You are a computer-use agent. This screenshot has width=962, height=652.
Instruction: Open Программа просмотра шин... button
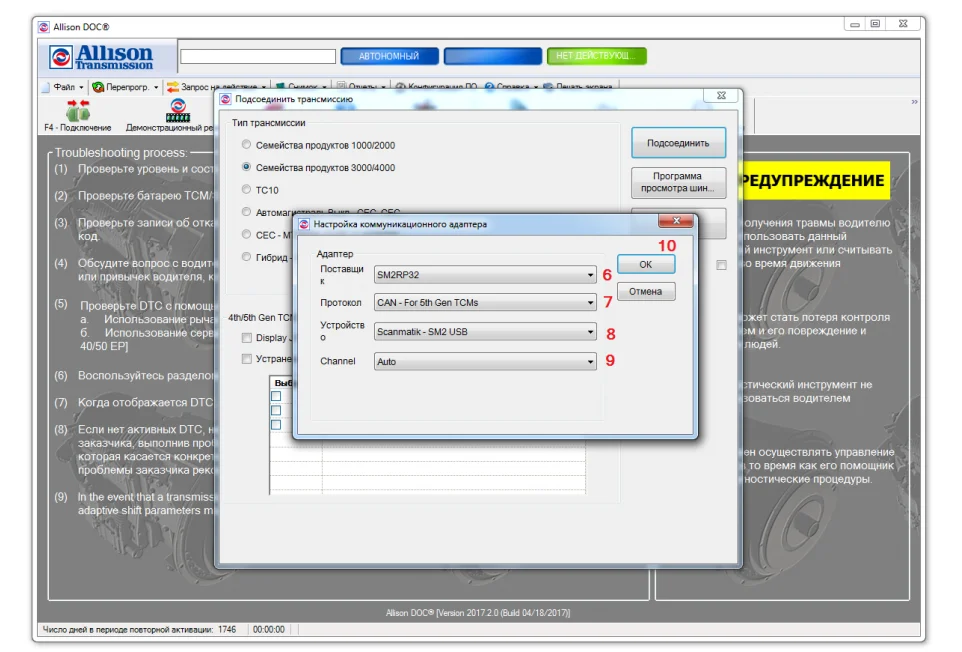[678, 182]
